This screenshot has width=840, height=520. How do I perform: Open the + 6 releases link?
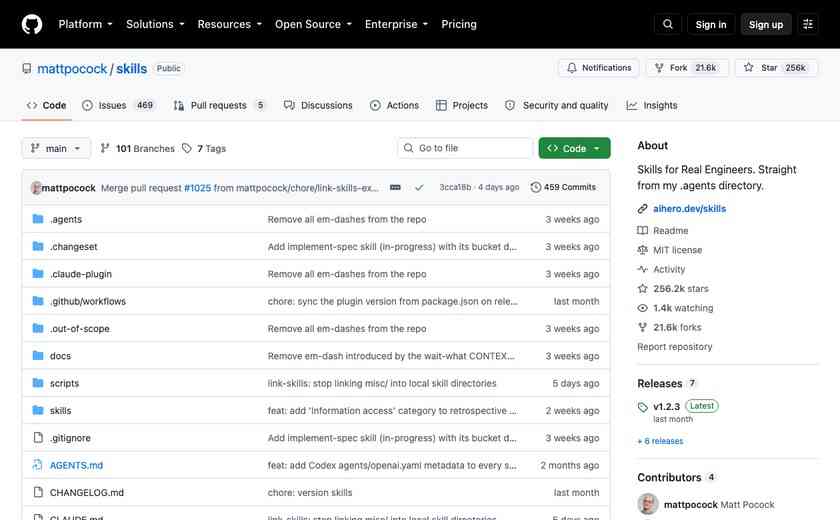[x=660, y=441]
